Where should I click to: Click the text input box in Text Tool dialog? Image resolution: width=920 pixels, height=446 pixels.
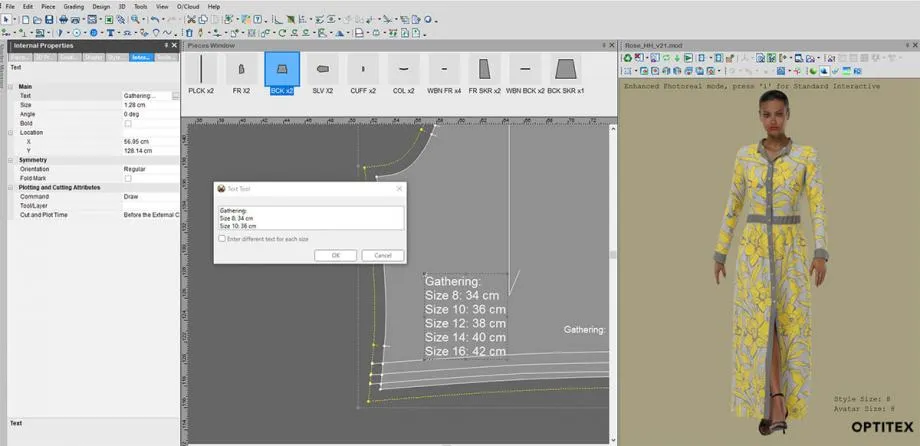pyautogui.click(x=310, y=218)
